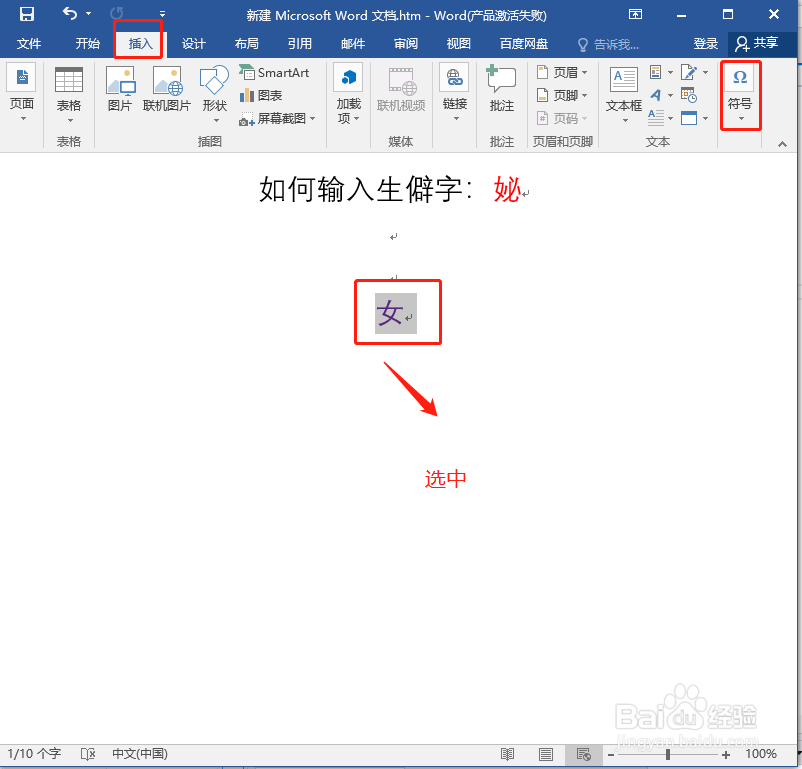Insert a SmartArt graphic

(275, 73)
